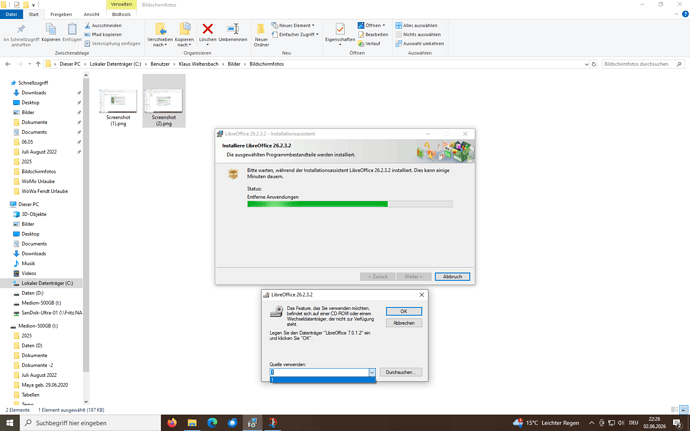Image resolution: width=690 pixels, height=431 pixels.
Task: Open the volume icon in the system tray
Action: click(x=621, y=423)
